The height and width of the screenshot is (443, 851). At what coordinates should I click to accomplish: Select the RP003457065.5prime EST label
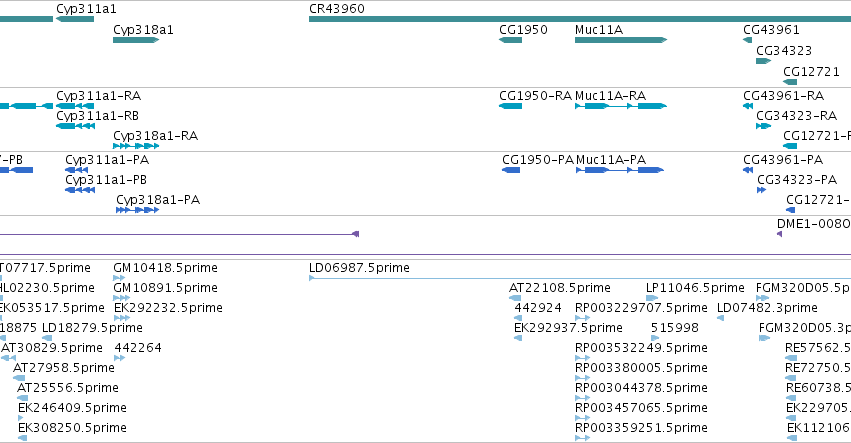click(642, 408)
